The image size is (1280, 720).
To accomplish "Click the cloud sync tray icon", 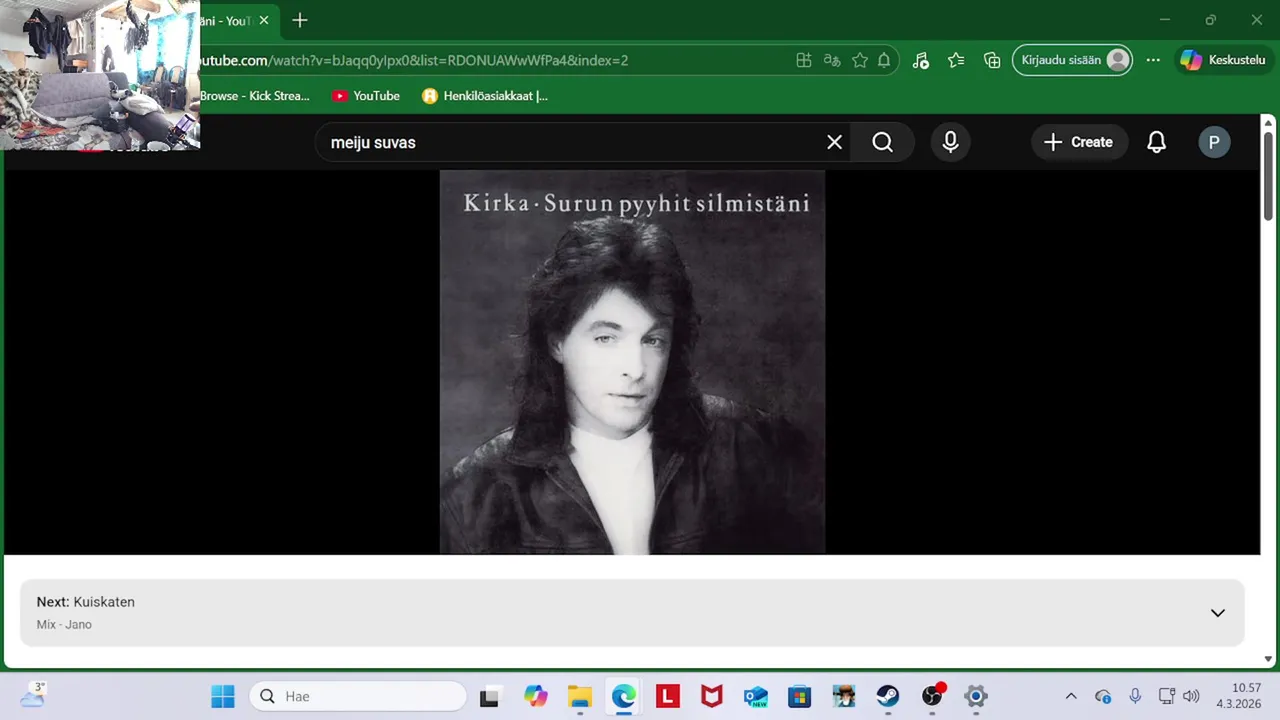I will [1103, 697].
